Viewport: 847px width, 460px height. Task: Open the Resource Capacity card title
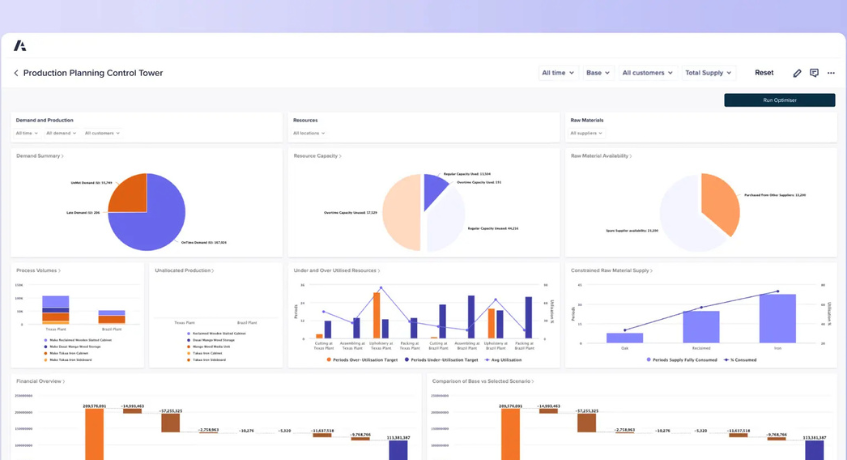[316, 156]
